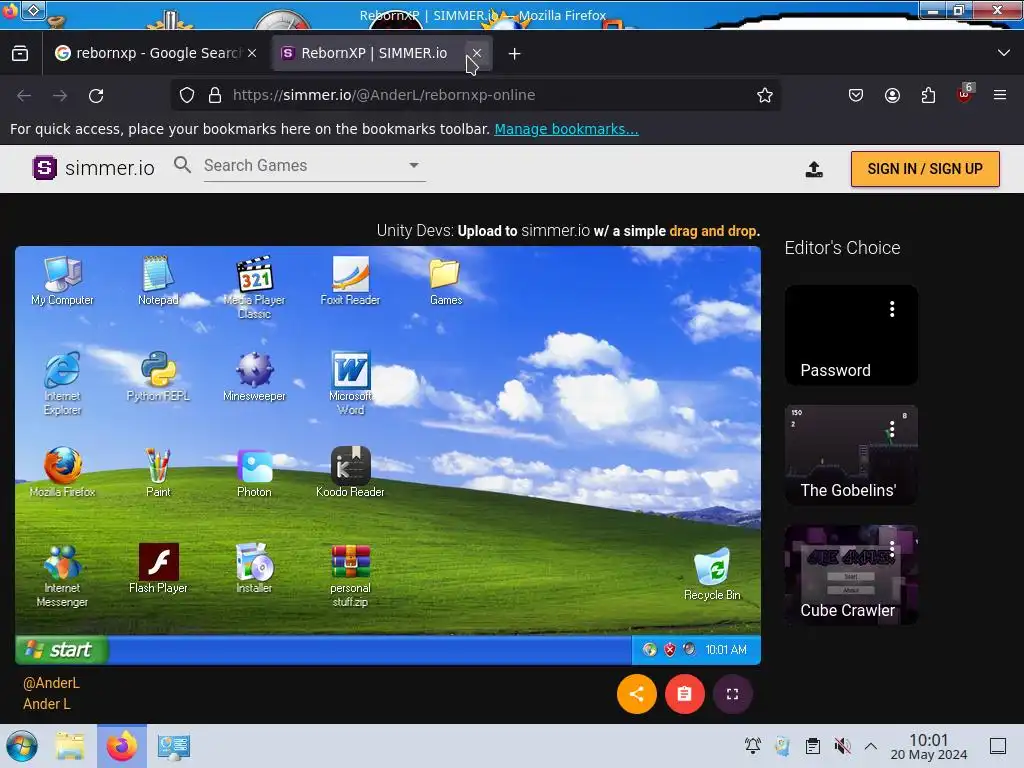Open Paint desktop icon
The width and height of the screenshot is (1024, 768).
[158, 472]
